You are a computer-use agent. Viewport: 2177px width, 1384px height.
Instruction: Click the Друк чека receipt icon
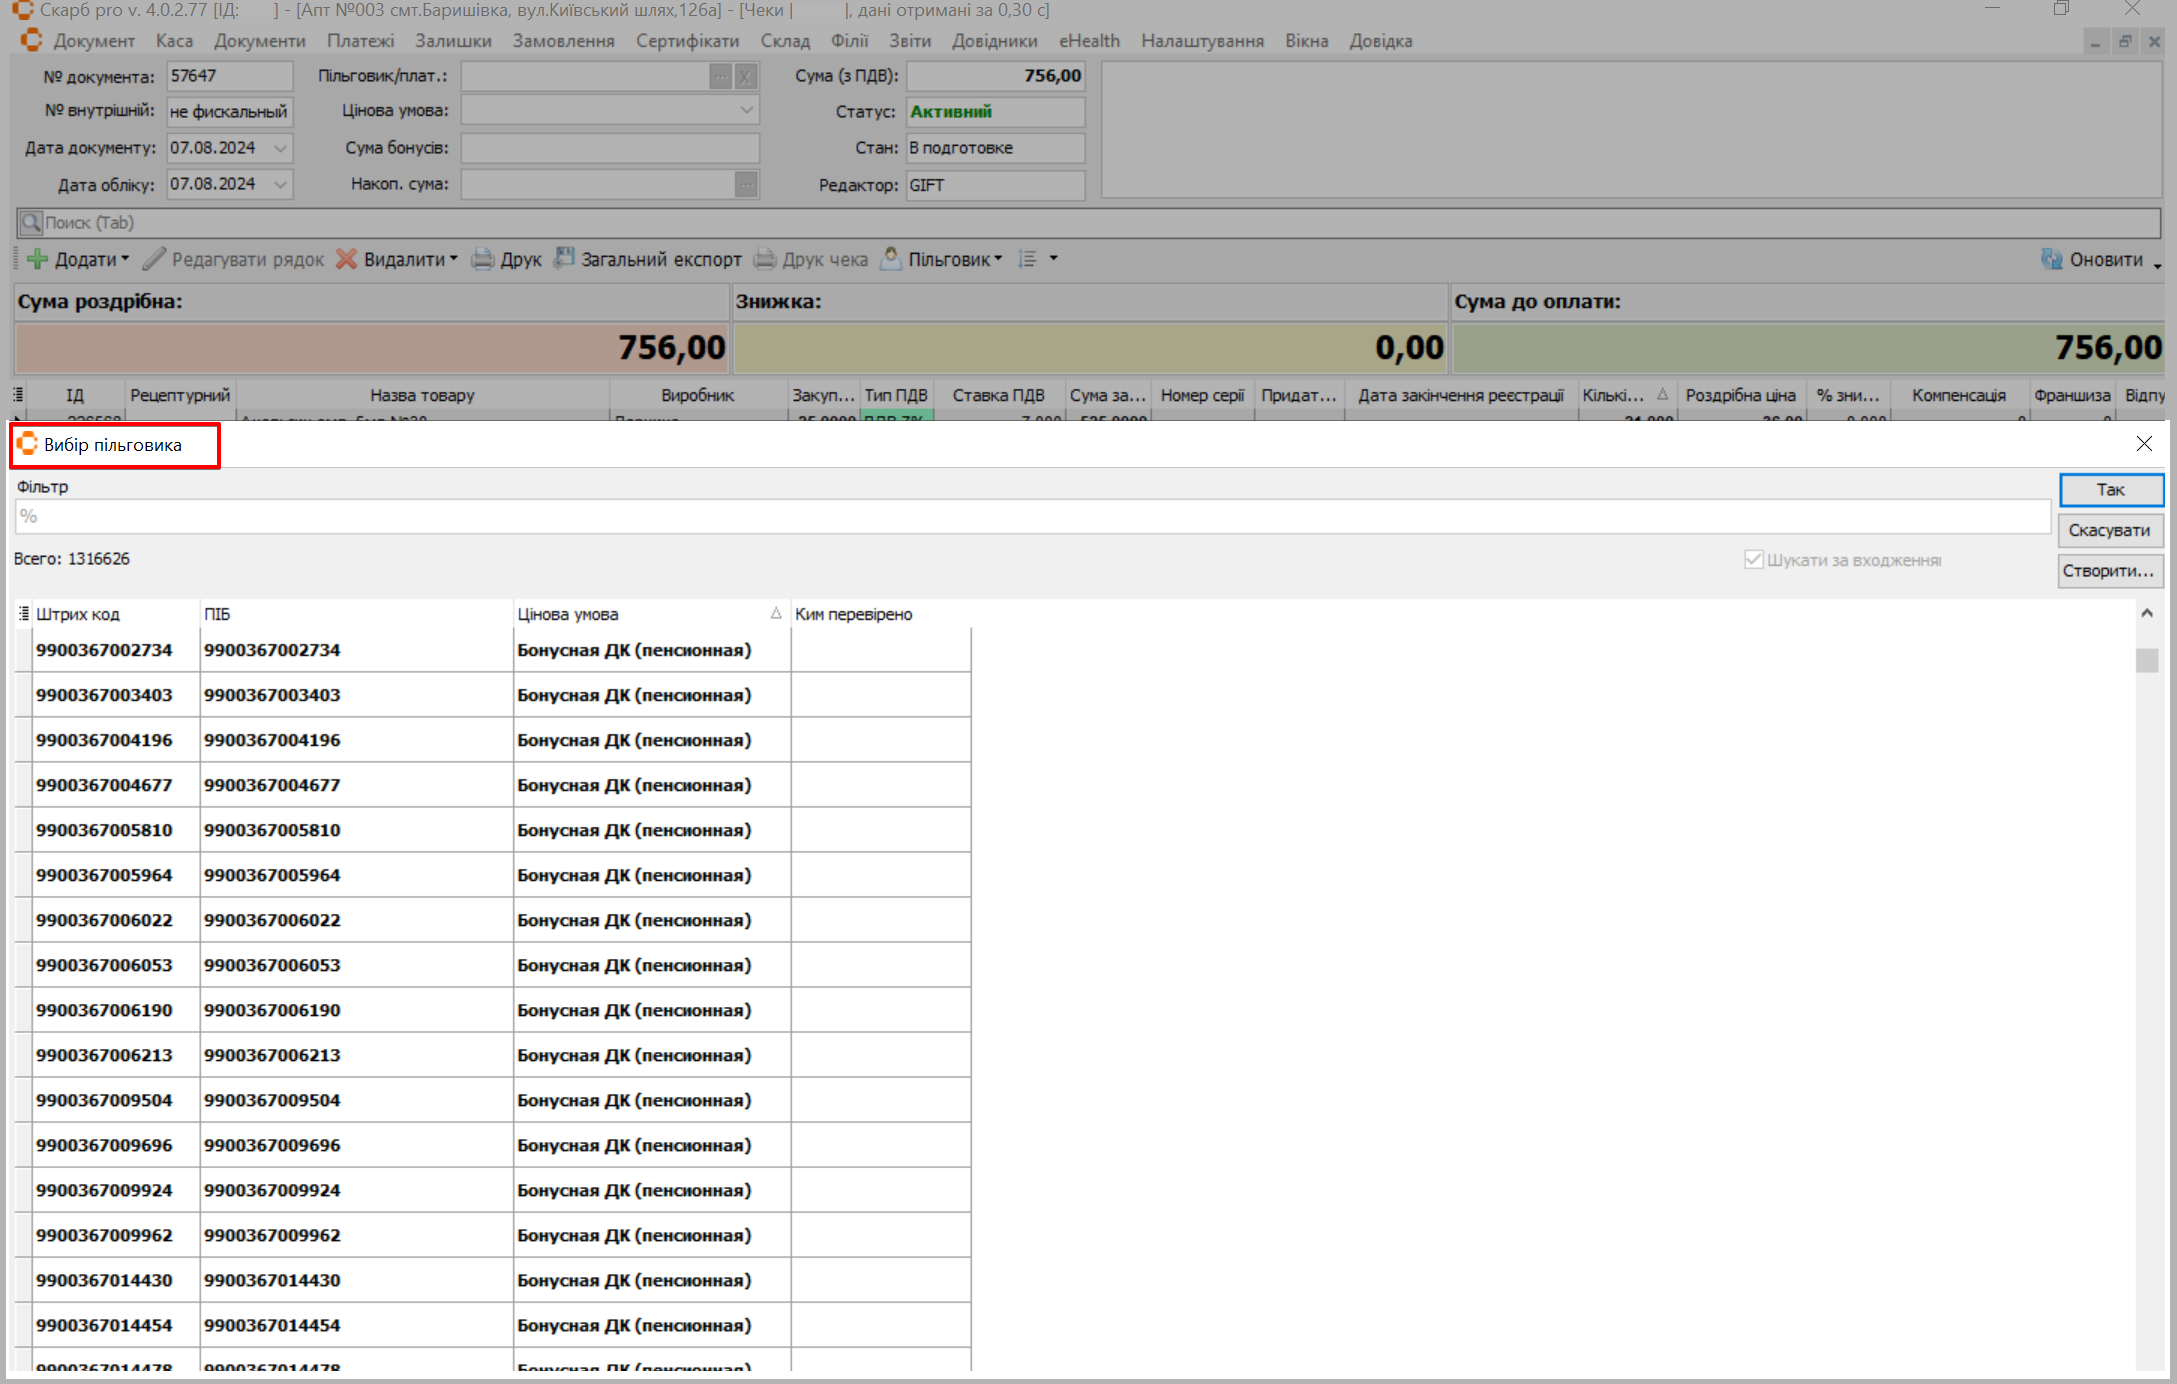765,259
